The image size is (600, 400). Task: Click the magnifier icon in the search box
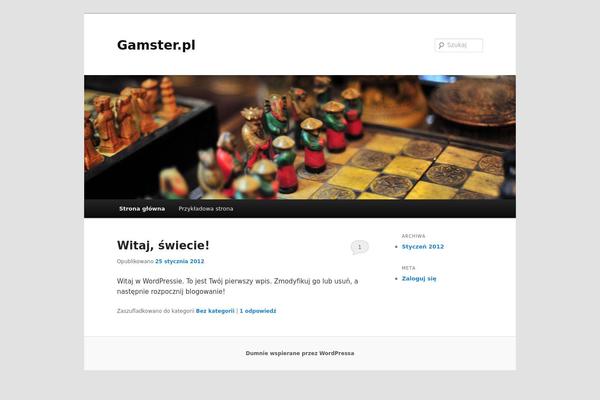[441, 45]
